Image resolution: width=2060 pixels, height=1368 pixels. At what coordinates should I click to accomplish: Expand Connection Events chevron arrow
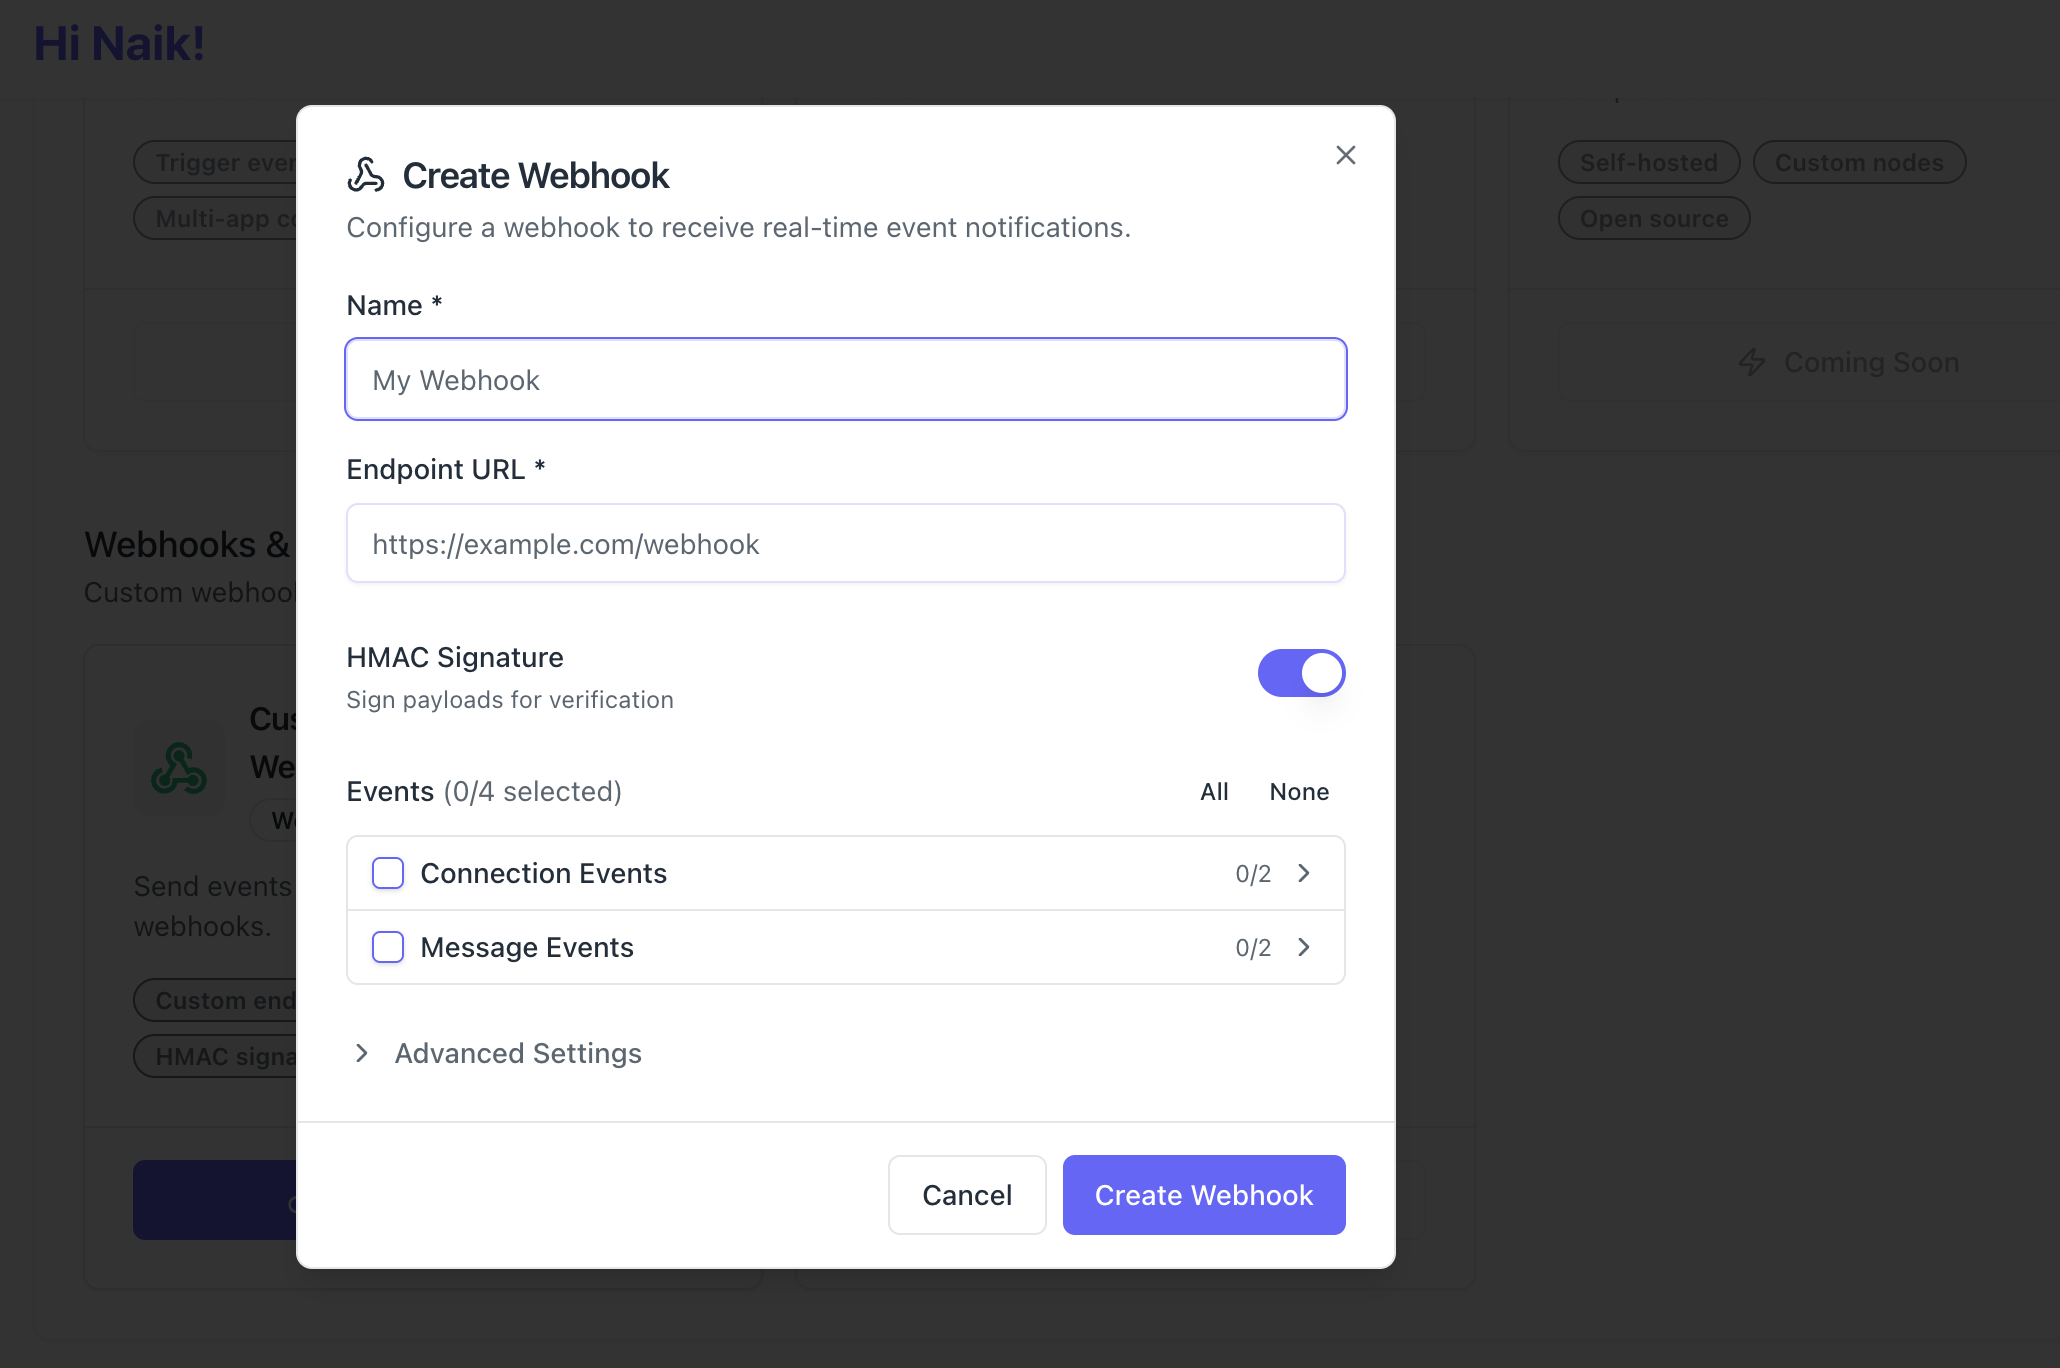pyautogui.click(x=1304, y=873)
